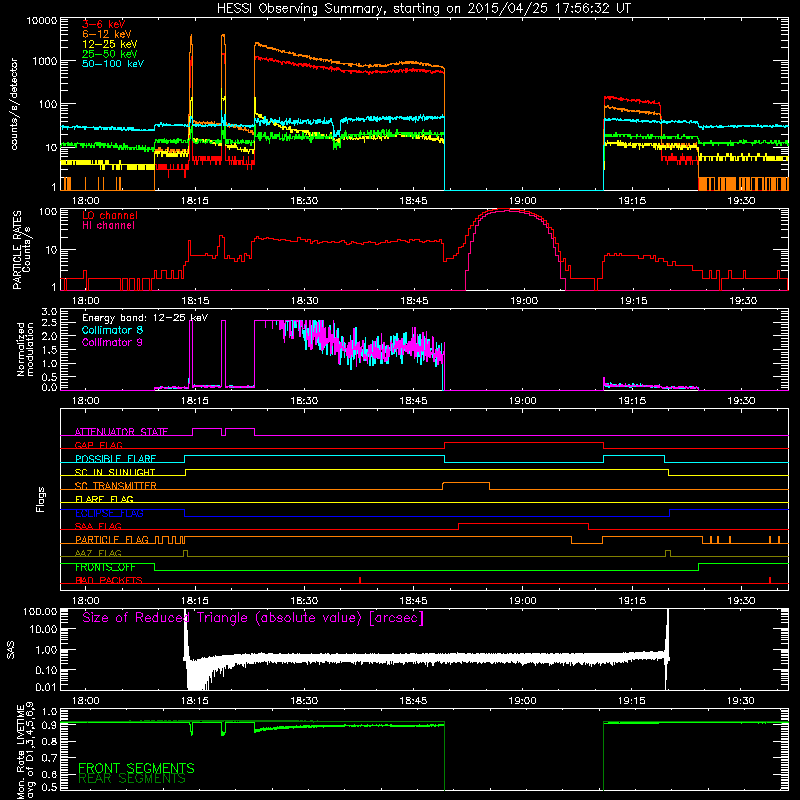Click the FRONTS OFF flag label
800x800 pixels.
point(105,567)
